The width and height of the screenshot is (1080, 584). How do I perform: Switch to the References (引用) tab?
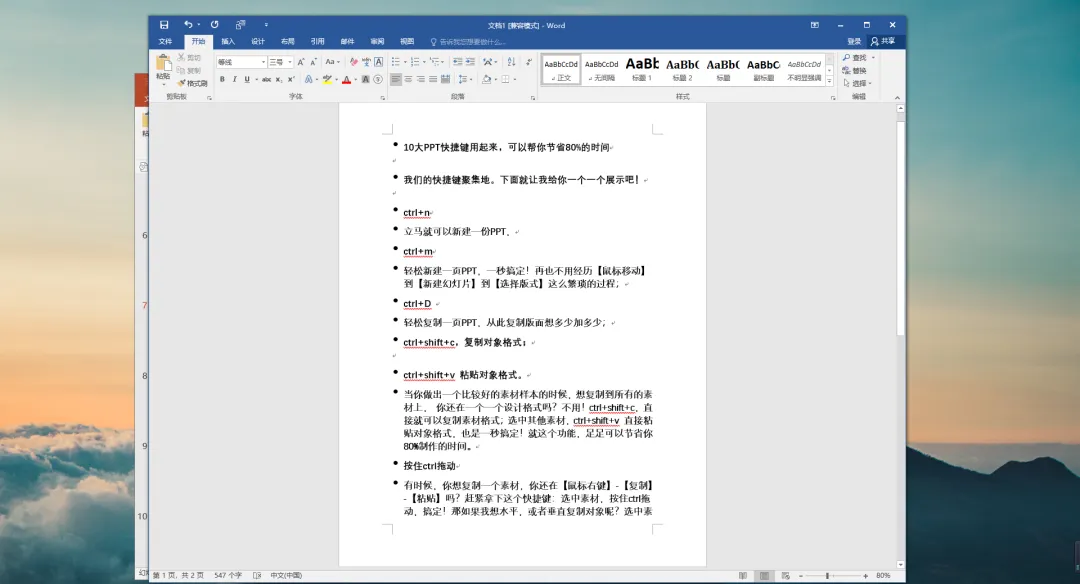coord(318,42)
